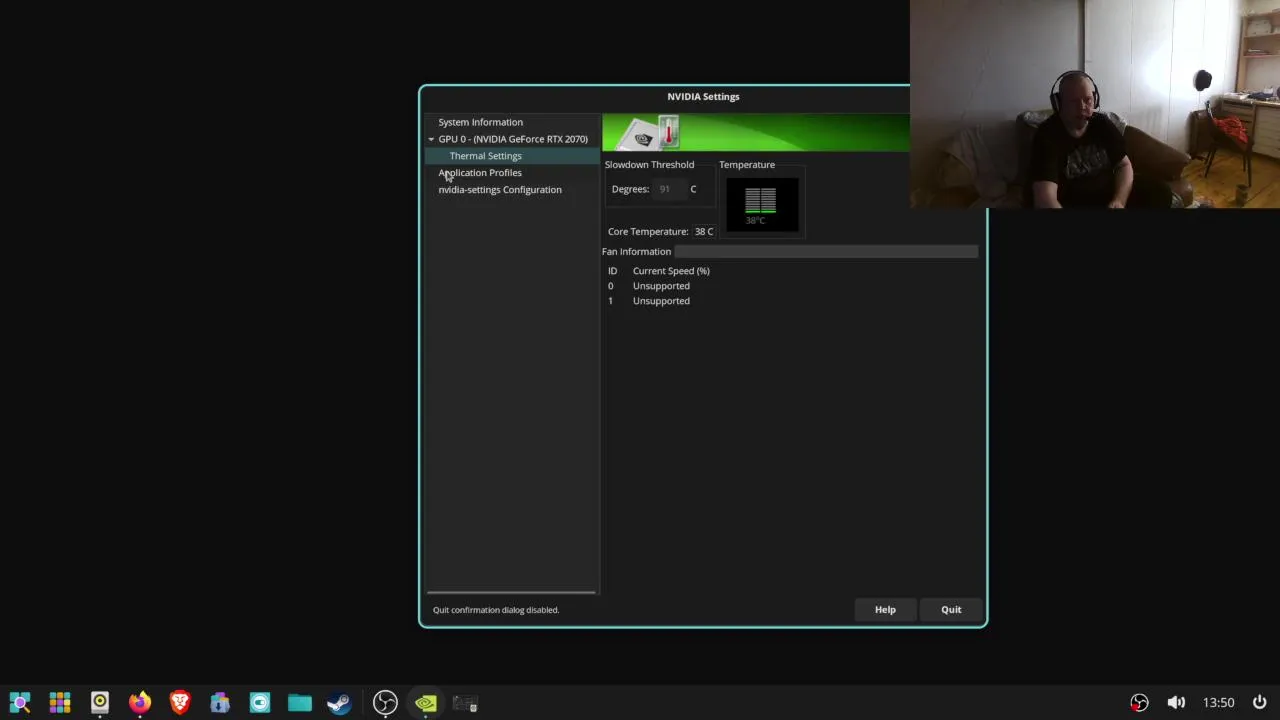Open the search magnifier icon in the taskbar

coord(20,703)
